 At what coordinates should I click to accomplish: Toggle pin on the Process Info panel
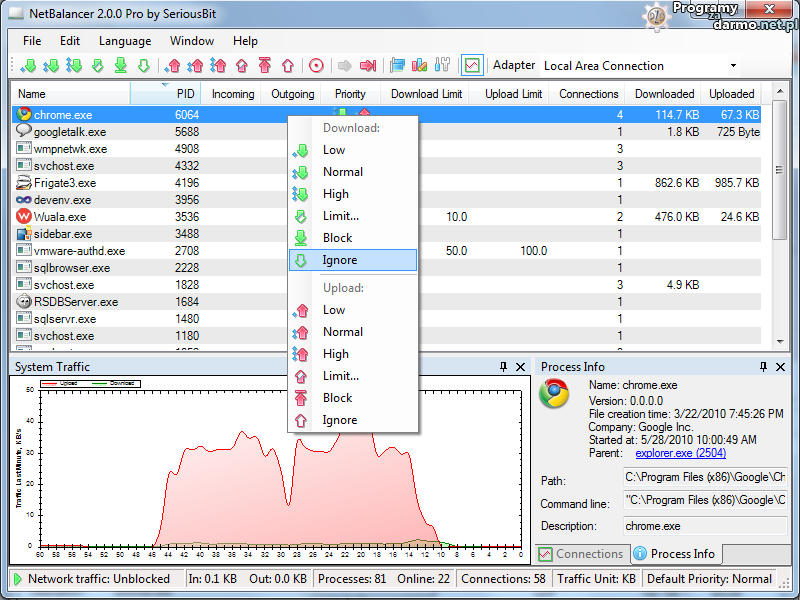click(x=764, y=367)
